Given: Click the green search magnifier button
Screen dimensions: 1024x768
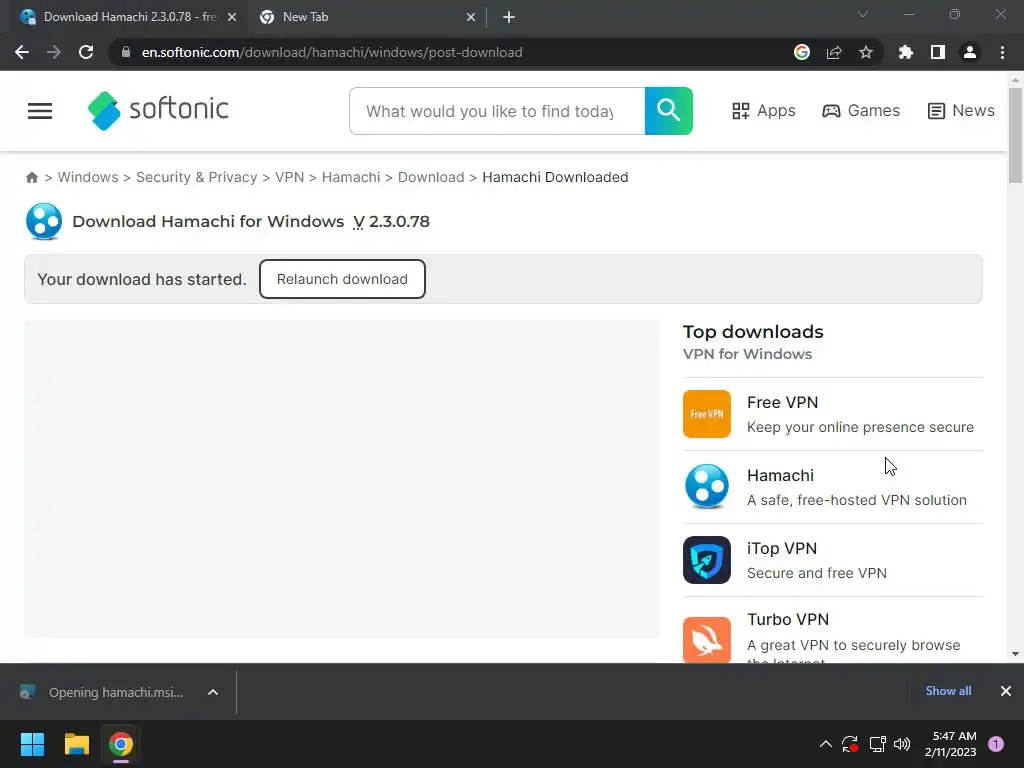Looking at the screenshot, I should [x=668, y=111].
